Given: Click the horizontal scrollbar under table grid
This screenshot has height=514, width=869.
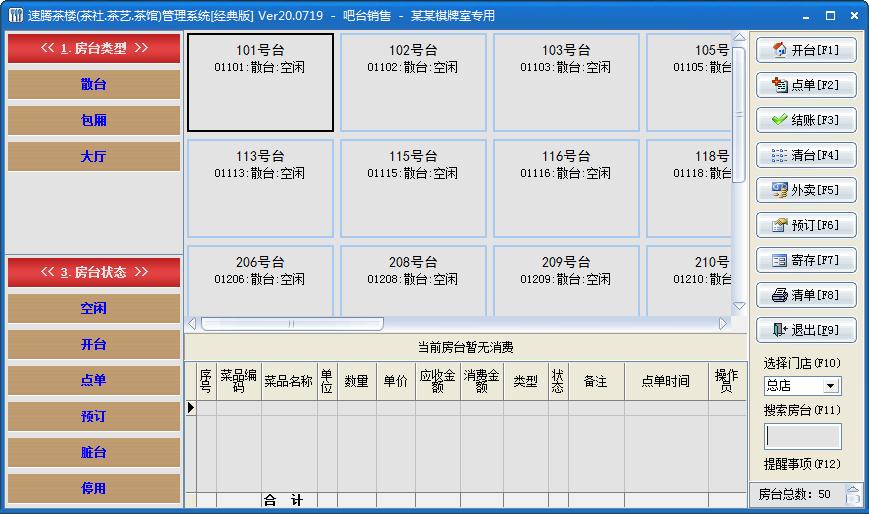Looking at the screenshot, I should [292, 324].
